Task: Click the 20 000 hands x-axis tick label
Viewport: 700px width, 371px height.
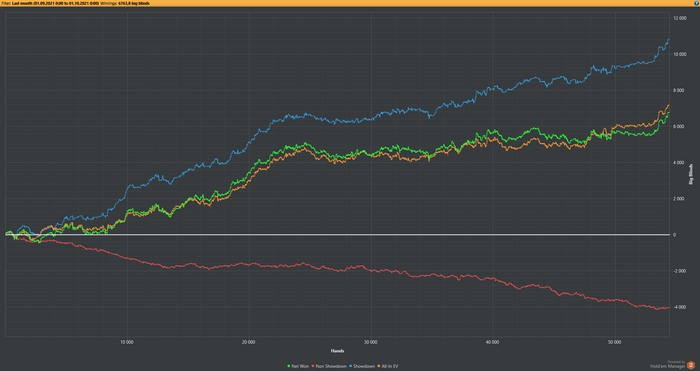Action: coord(249,342)
